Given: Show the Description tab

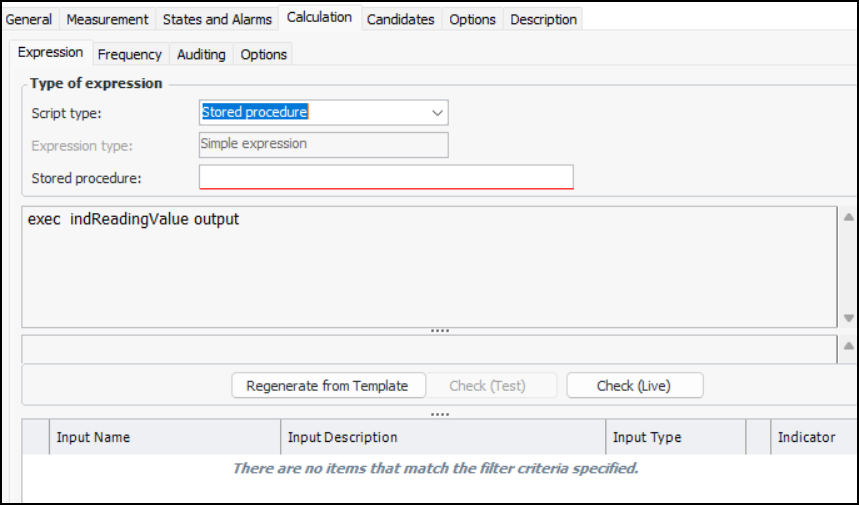Looking at the screenshot, I should (x=543, y=19).
